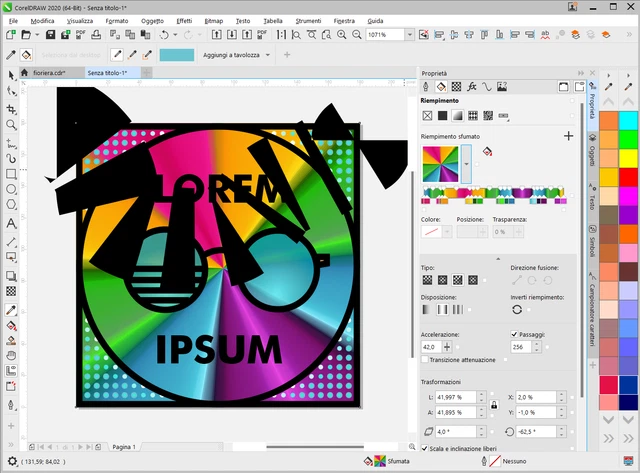Open the Effetti menu
640x473 pixels.
tap(184, 20)
